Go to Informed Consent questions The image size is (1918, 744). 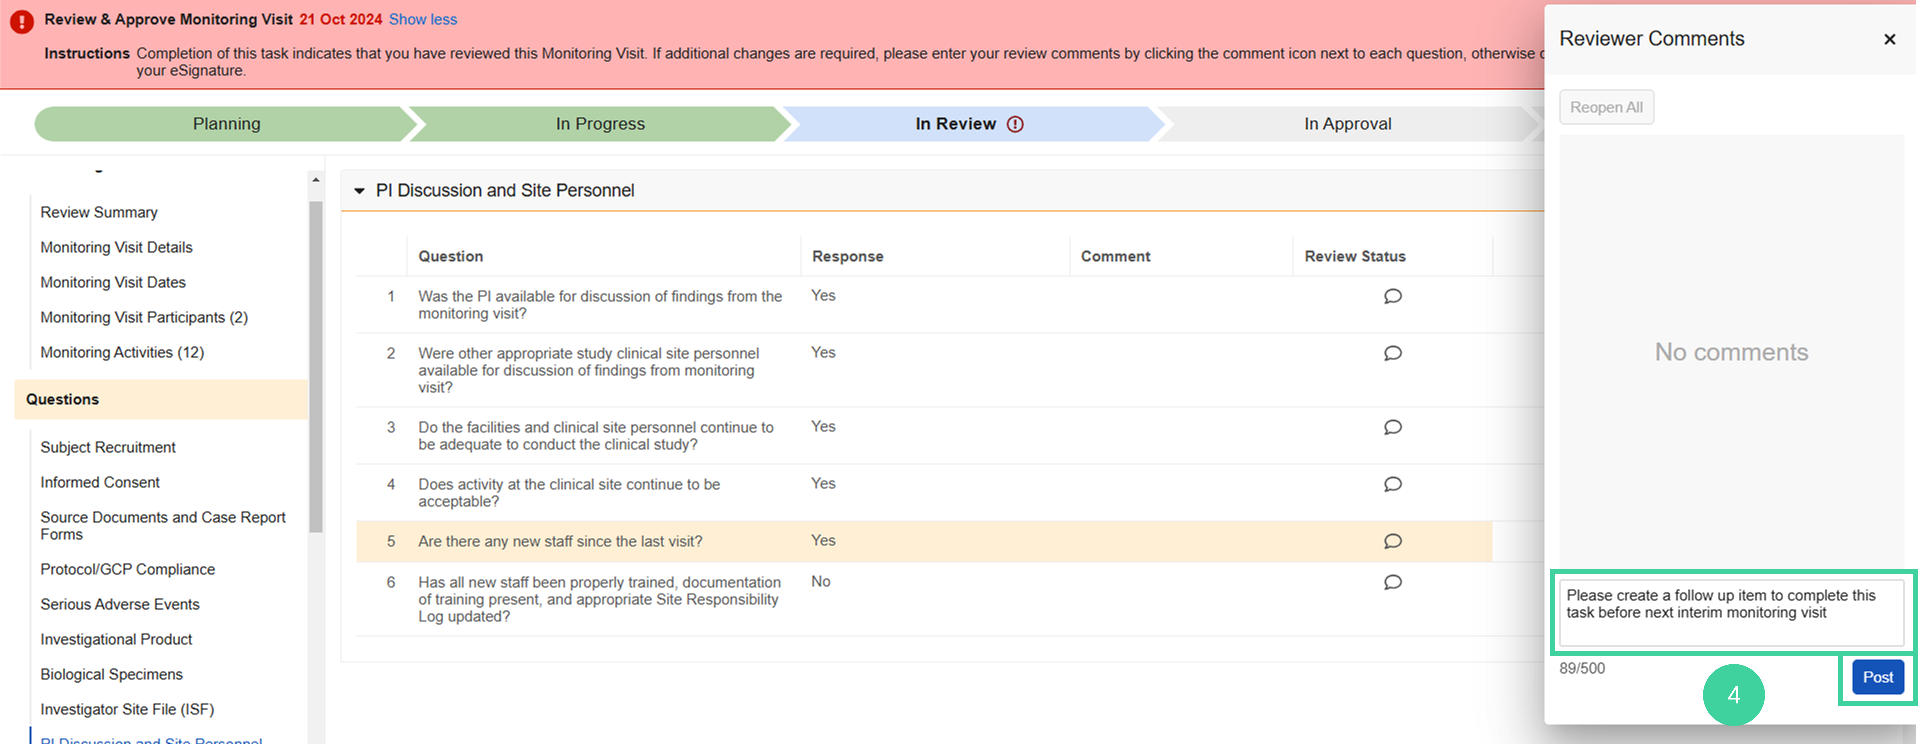click(100, 482)
